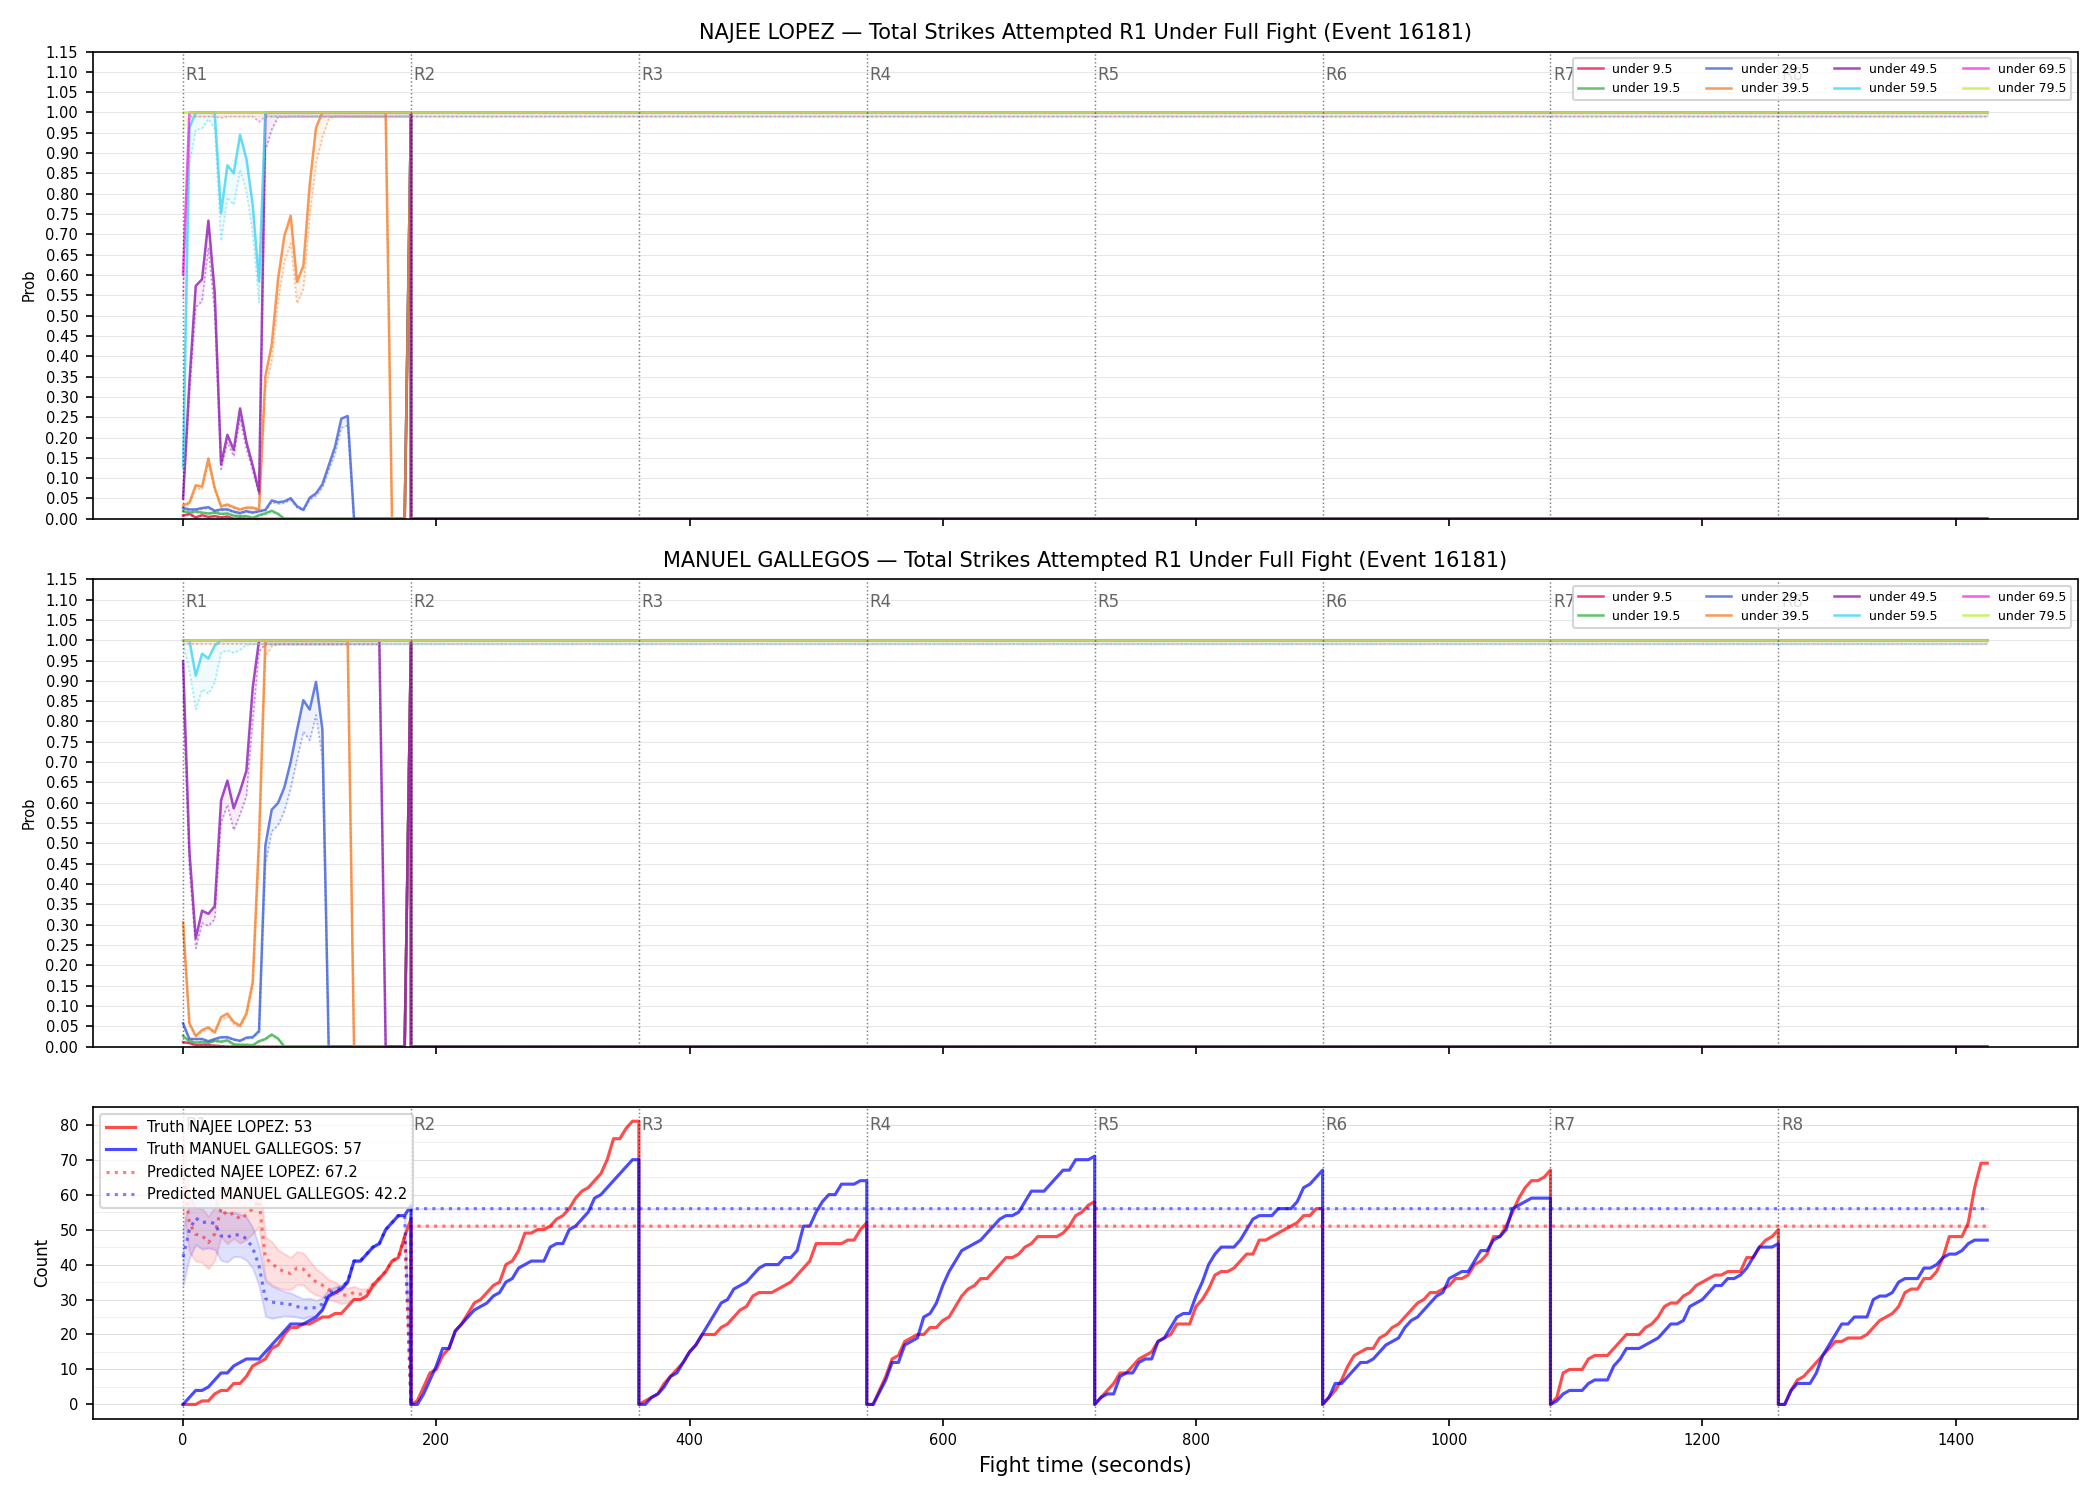Click y-axis tick 80 on Count chart
Viewport: 2100px width, 1500px height.
click(x=69, y=1125)
